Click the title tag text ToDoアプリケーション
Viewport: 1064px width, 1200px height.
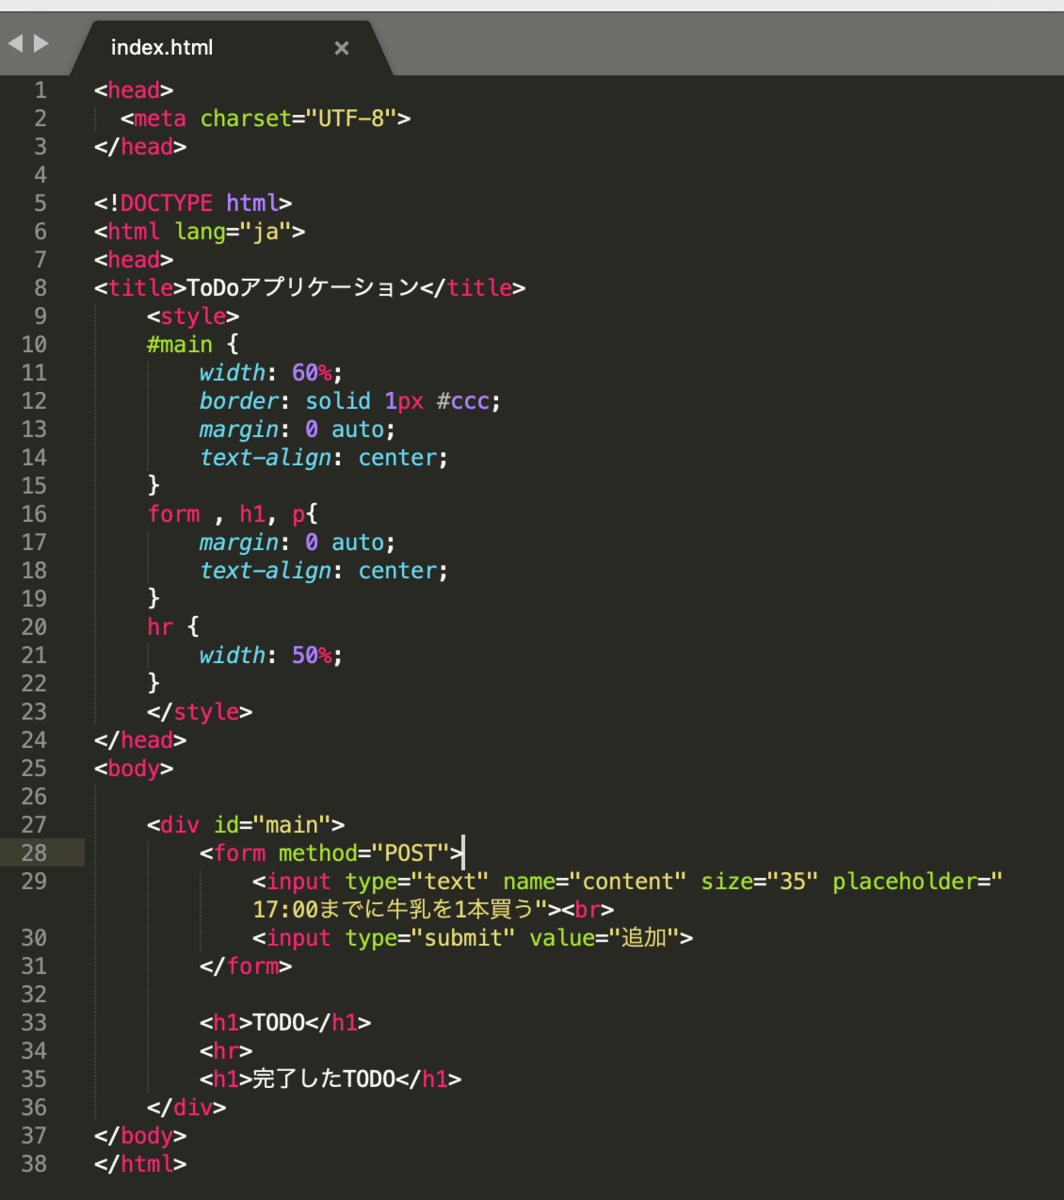[303, 288]
